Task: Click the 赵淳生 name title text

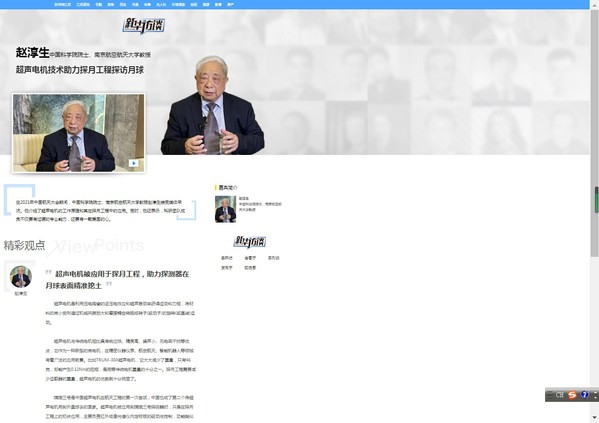Action: [x=32, y=53]
